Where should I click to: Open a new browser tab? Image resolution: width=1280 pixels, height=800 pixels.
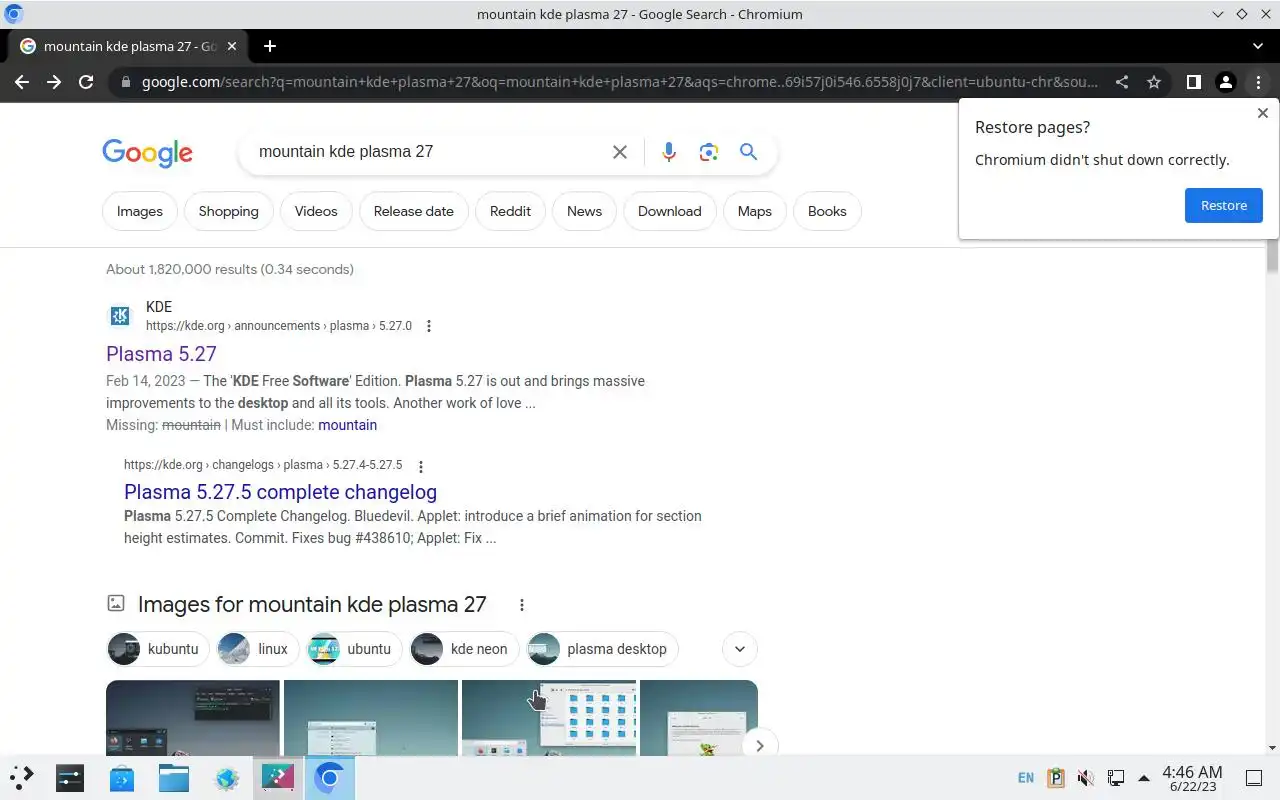(x=270, y=46)
